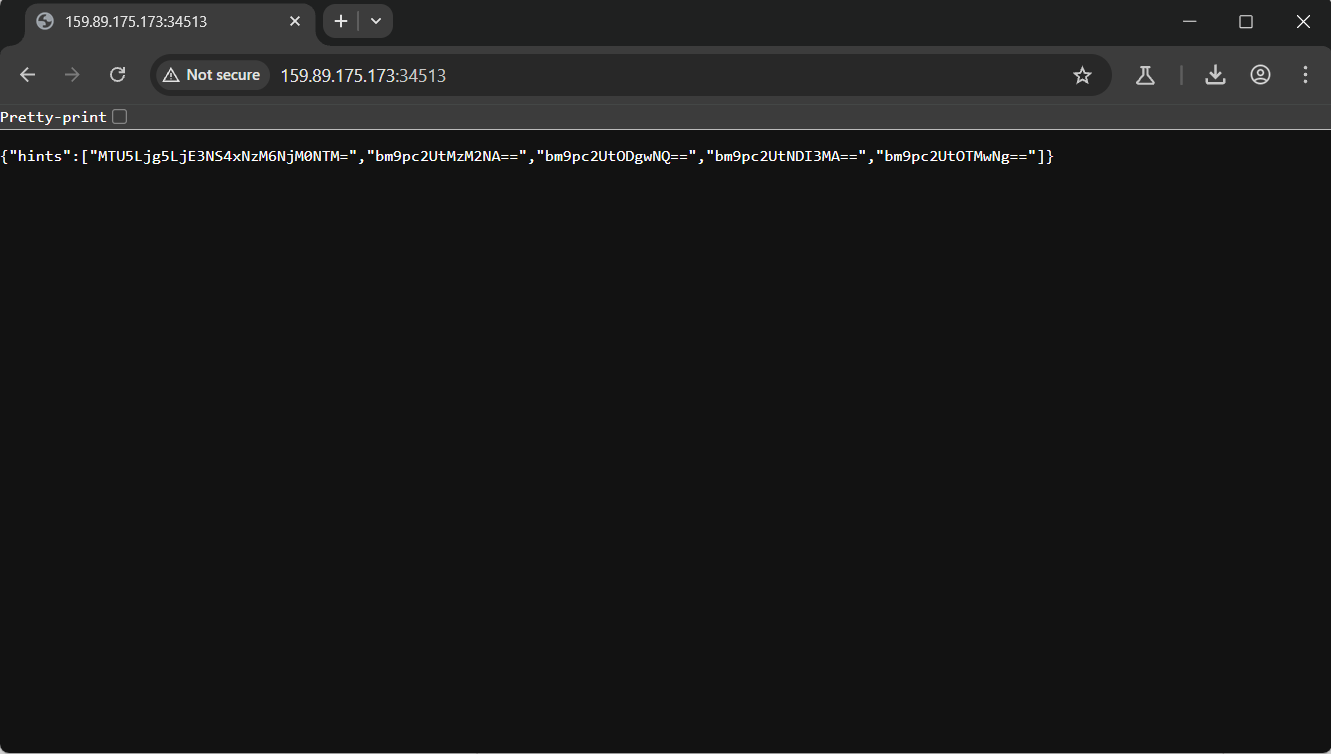Click the globe favicon on the tab
This screenshot has width=1331, height=754.
45,21
